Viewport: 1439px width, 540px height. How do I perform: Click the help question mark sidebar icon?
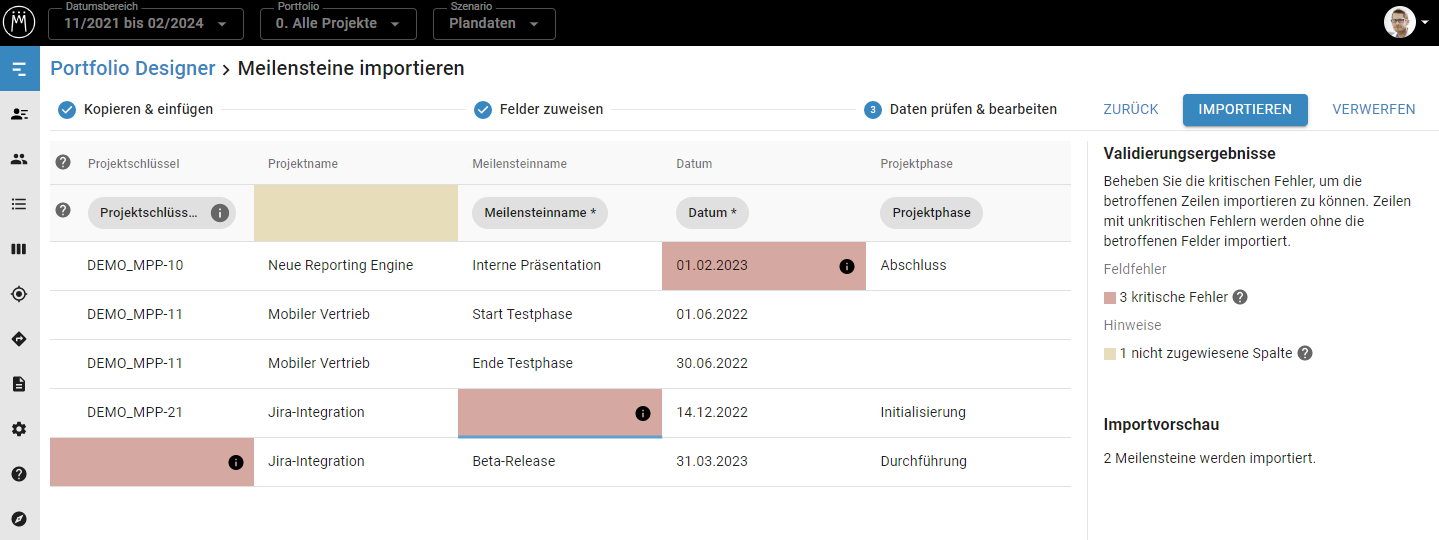(19, 474)
